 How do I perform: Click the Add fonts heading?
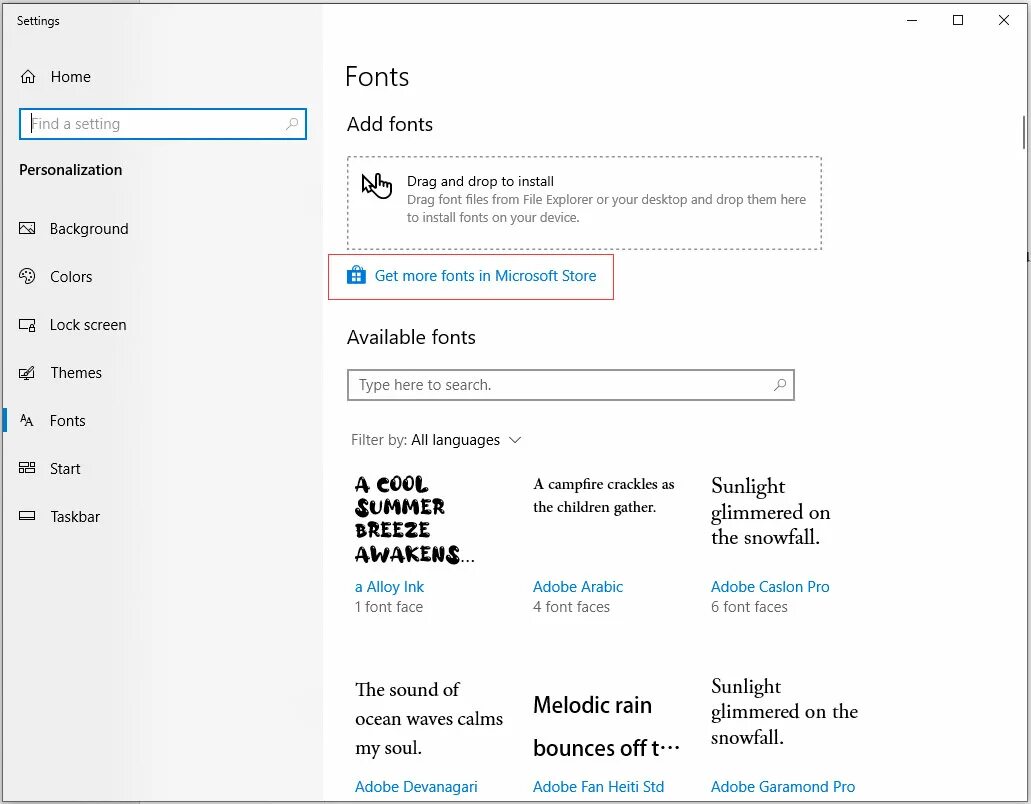tap(390, 124)
